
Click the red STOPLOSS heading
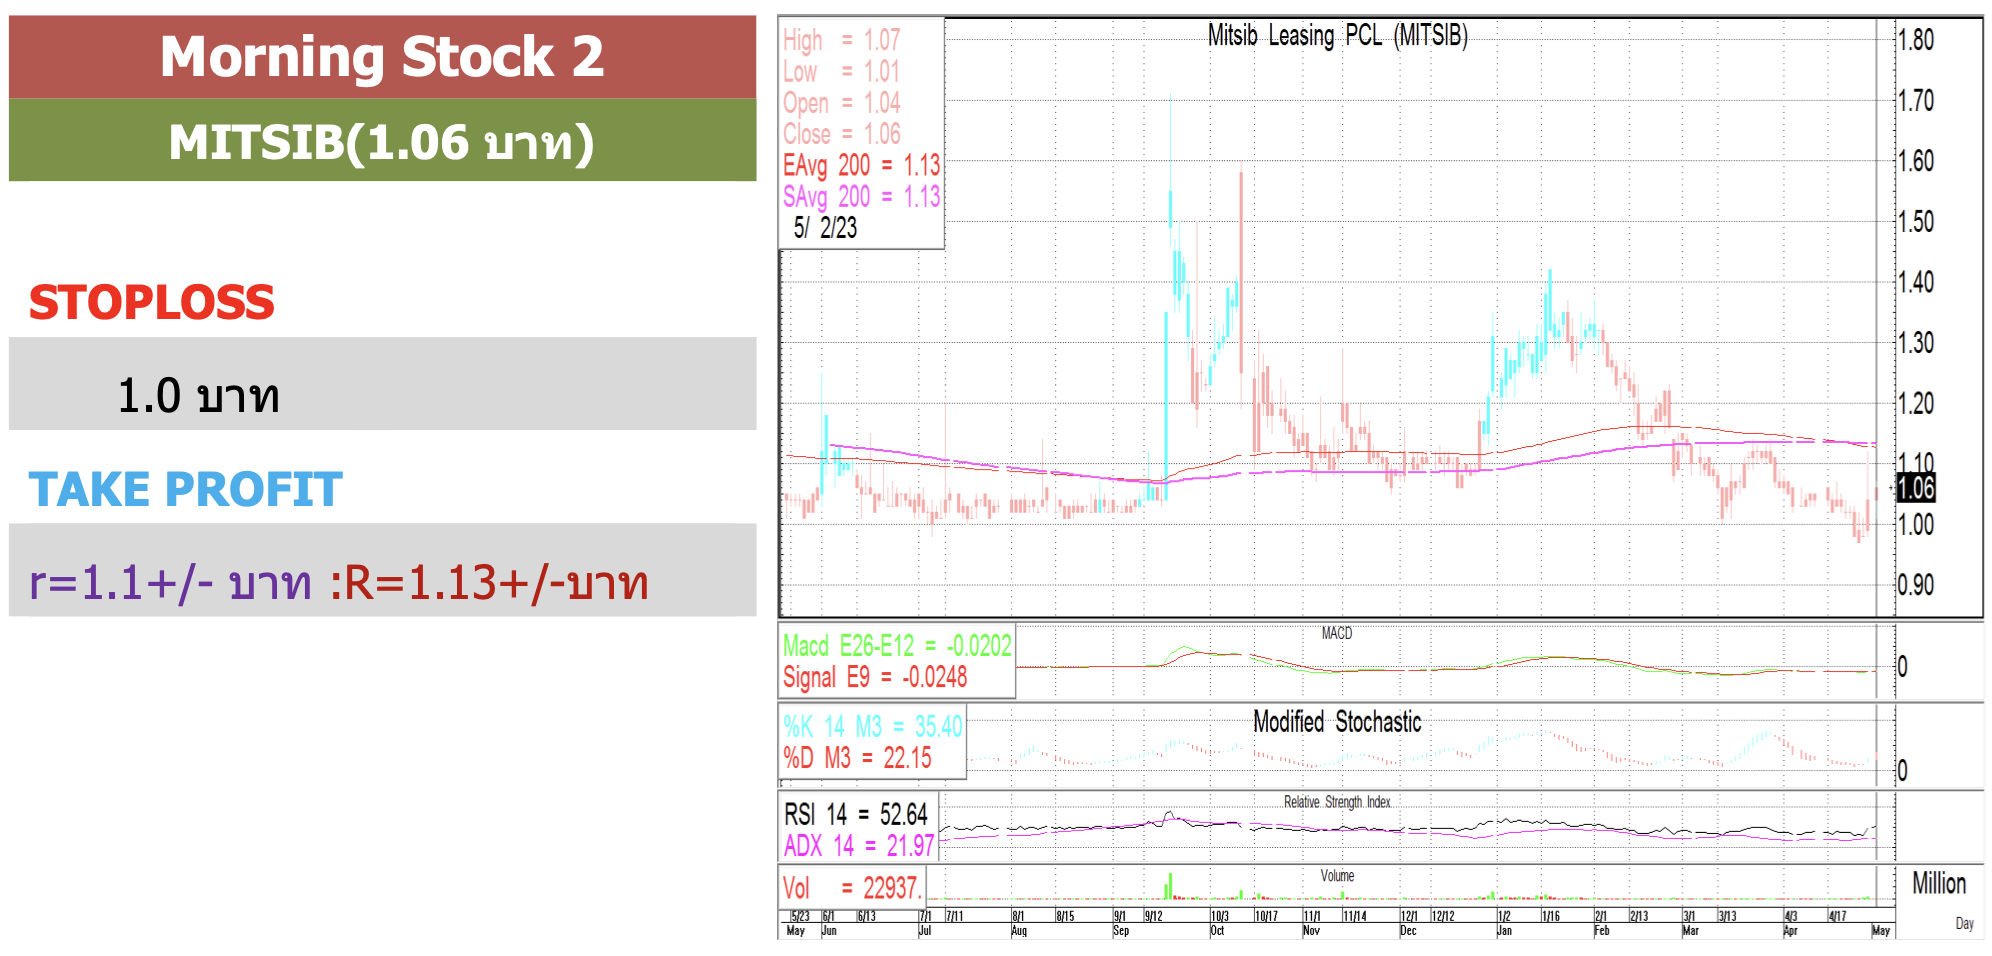click(x=151, y=302)
